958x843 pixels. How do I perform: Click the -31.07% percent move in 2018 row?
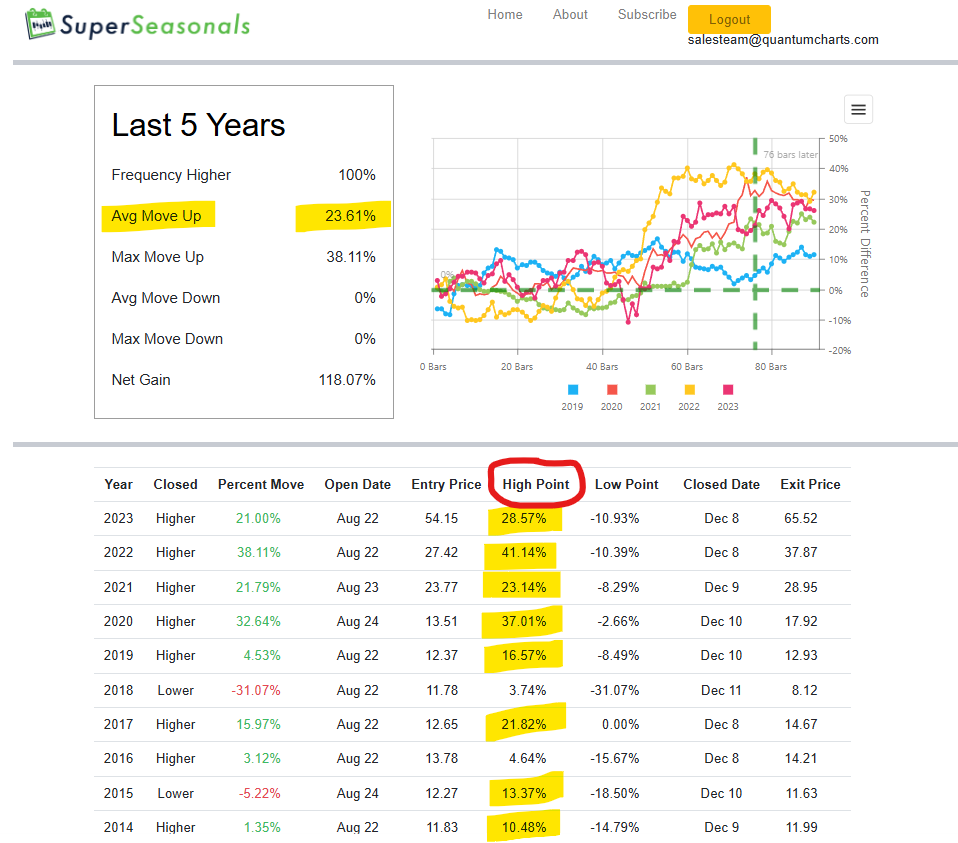tap(256, 690)
